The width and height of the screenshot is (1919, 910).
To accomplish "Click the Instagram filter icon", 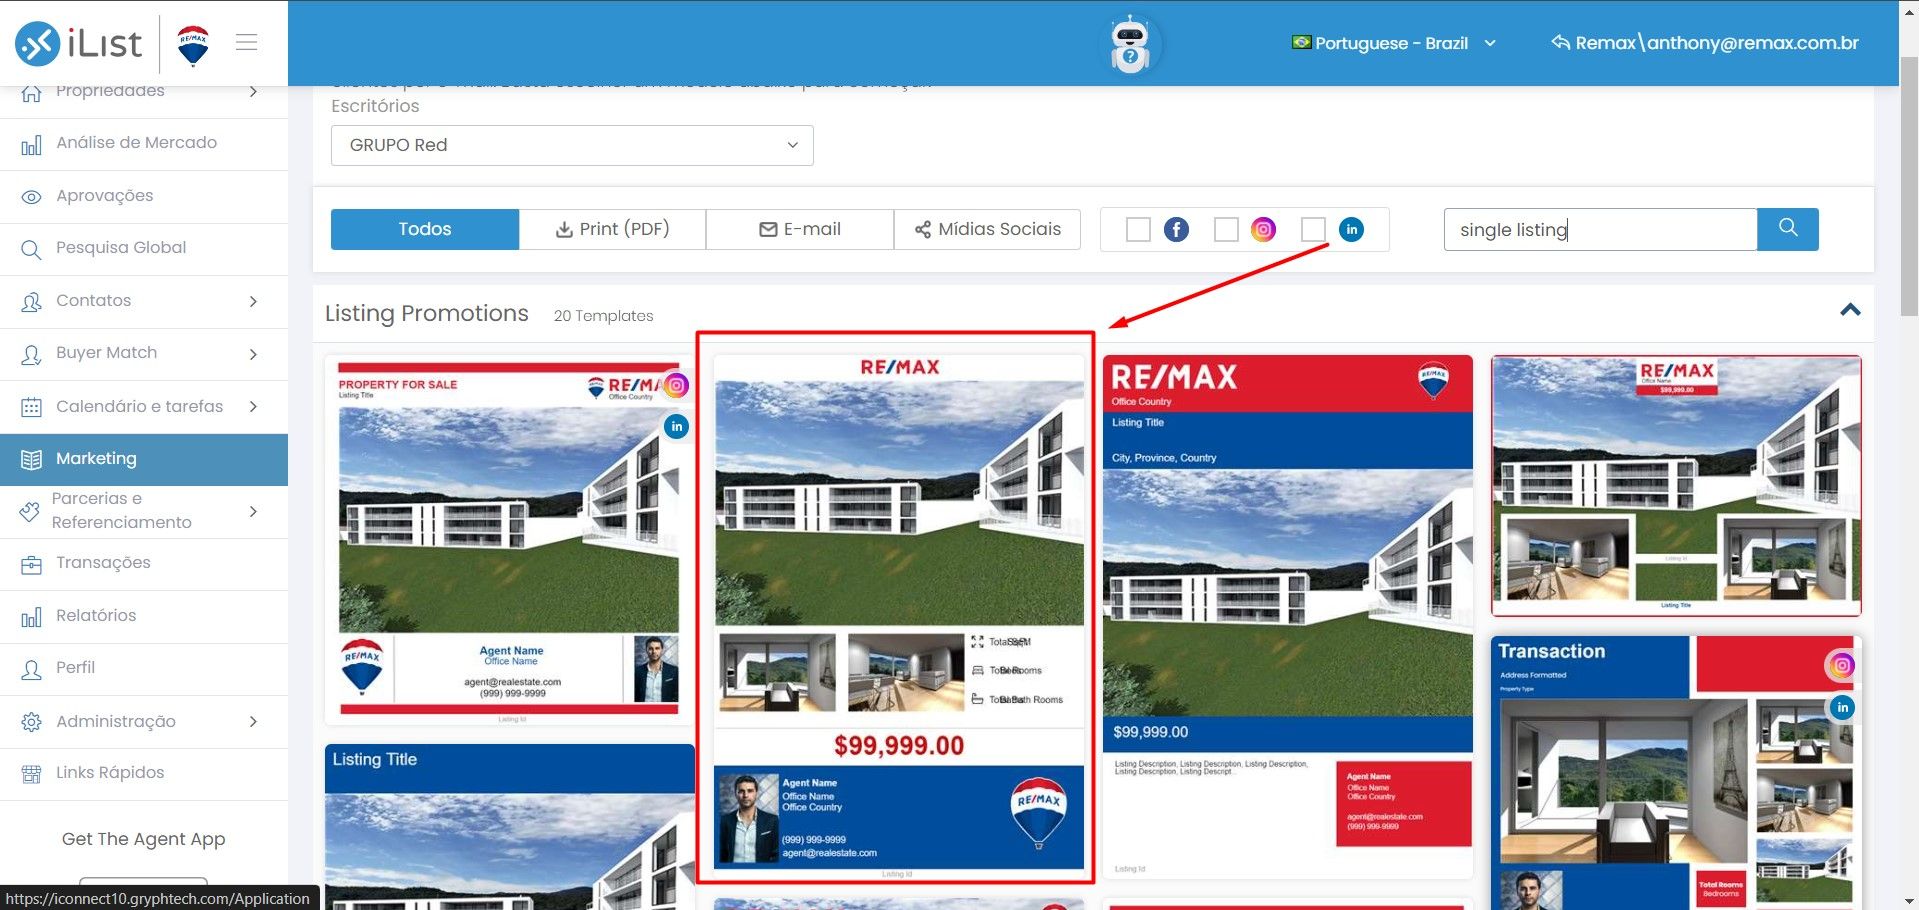I will [1264, 230].
